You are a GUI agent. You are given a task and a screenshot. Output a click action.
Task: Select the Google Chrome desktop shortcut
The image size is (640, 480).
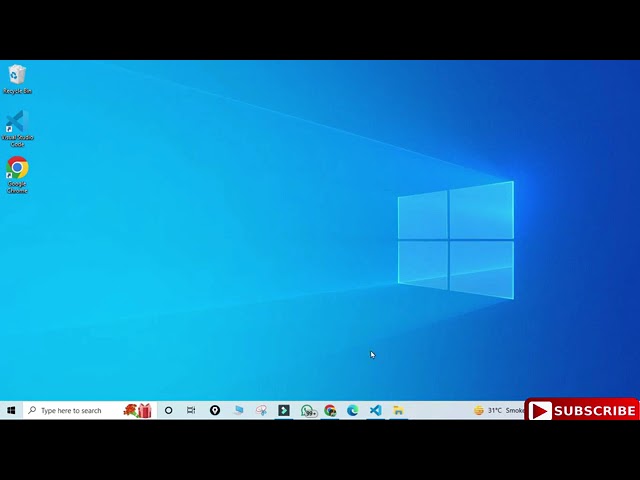pyautogui.click(x=17, y=175)
